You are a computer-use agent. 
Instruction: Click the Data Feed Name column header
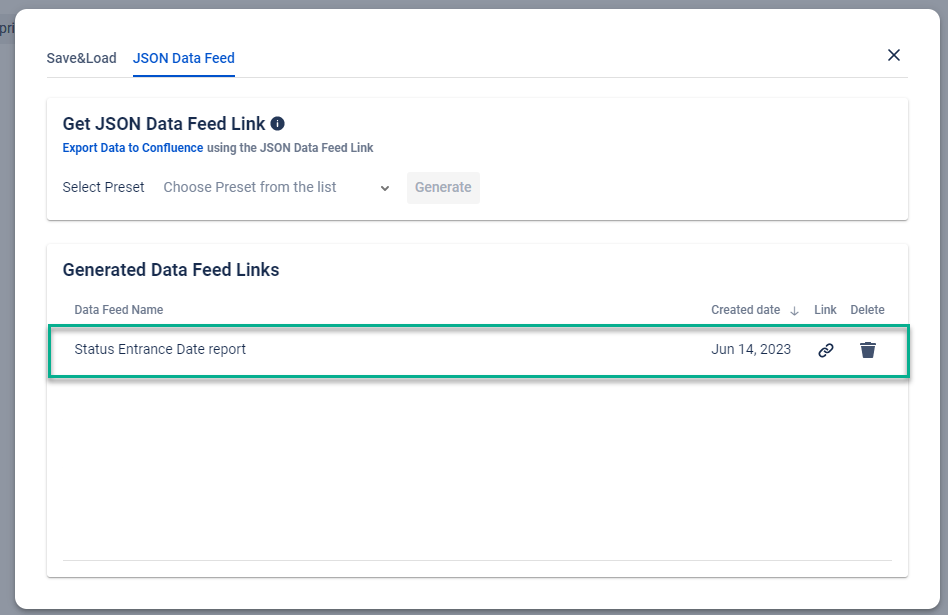coord(119,310)
